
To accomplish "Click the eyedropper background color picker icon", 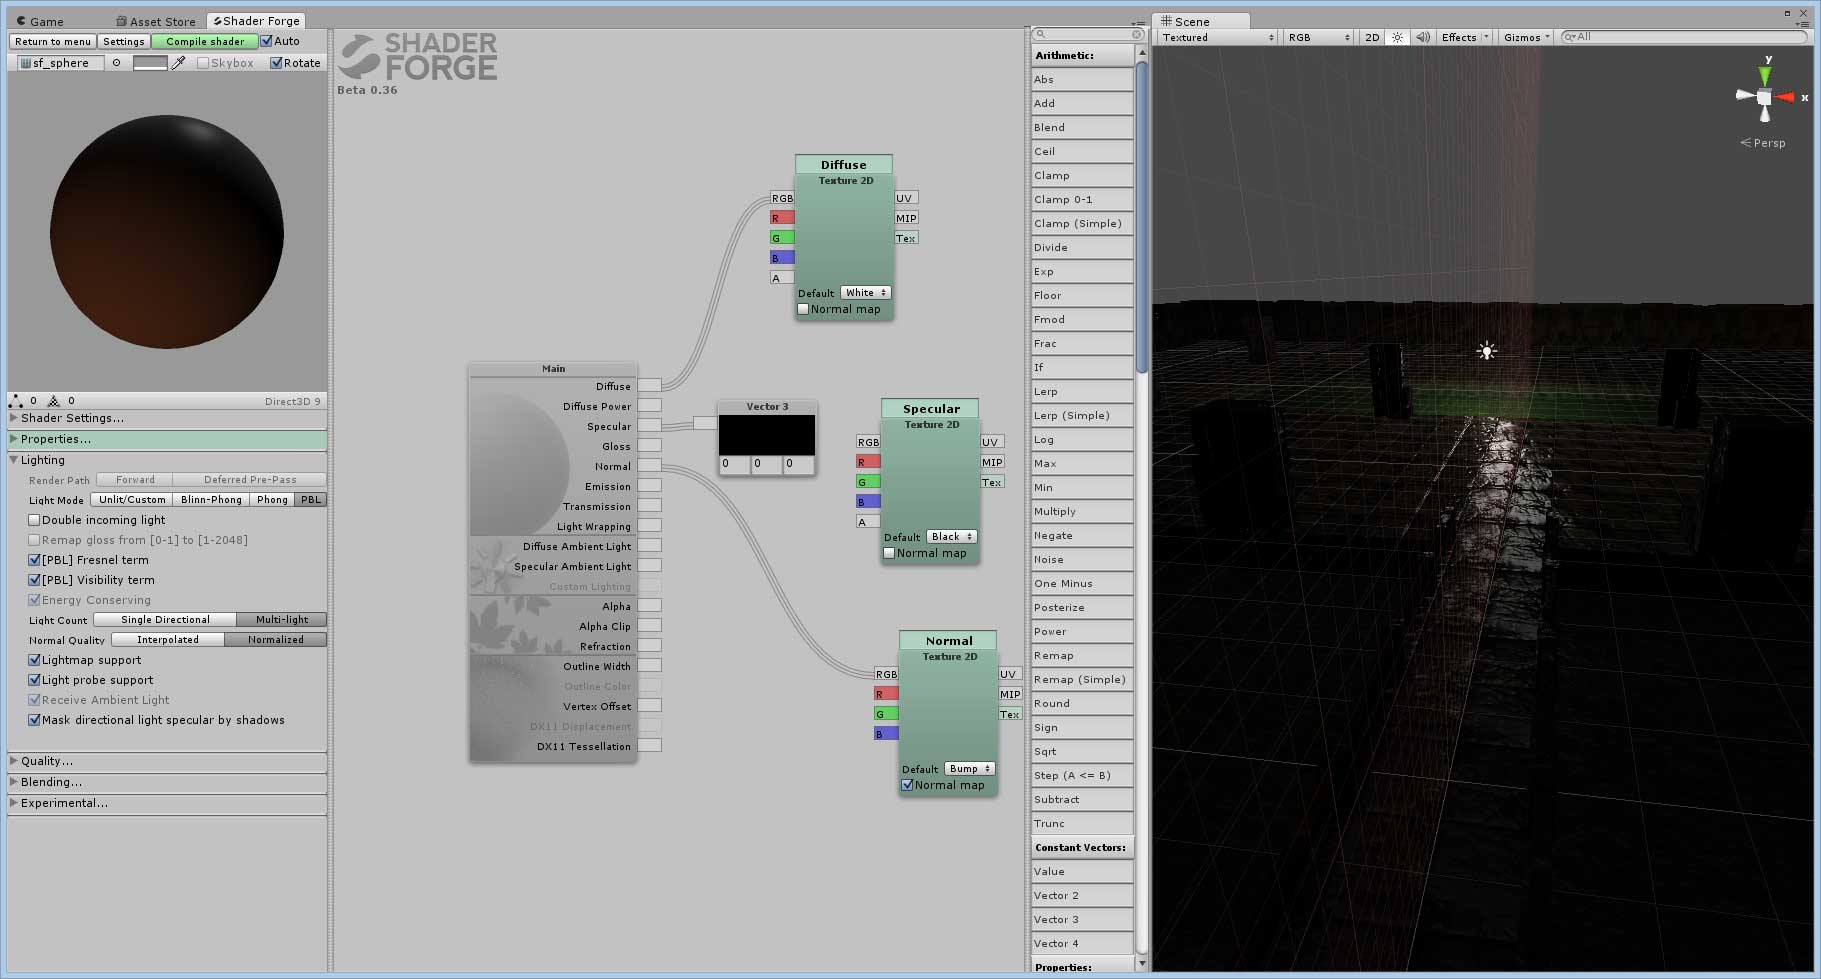I will [x=179, y=63].
